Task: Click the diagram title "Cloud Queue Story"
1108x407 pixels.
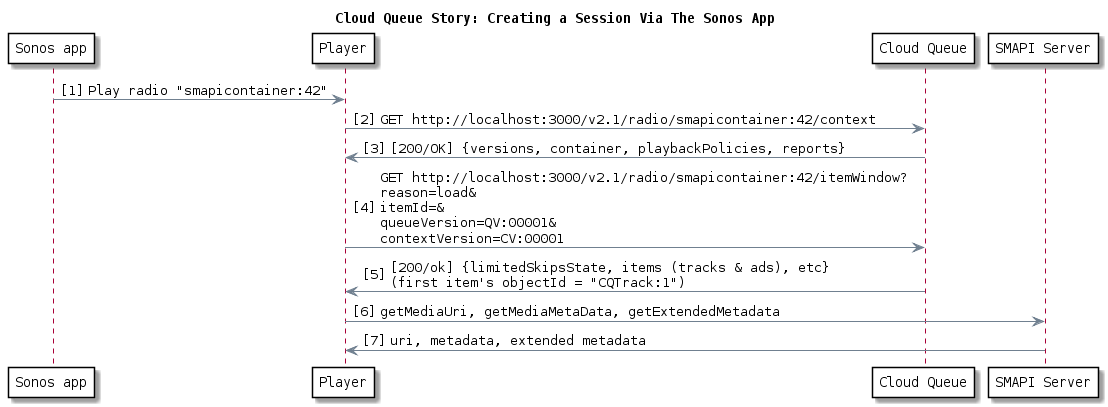Action: [554, 18]
